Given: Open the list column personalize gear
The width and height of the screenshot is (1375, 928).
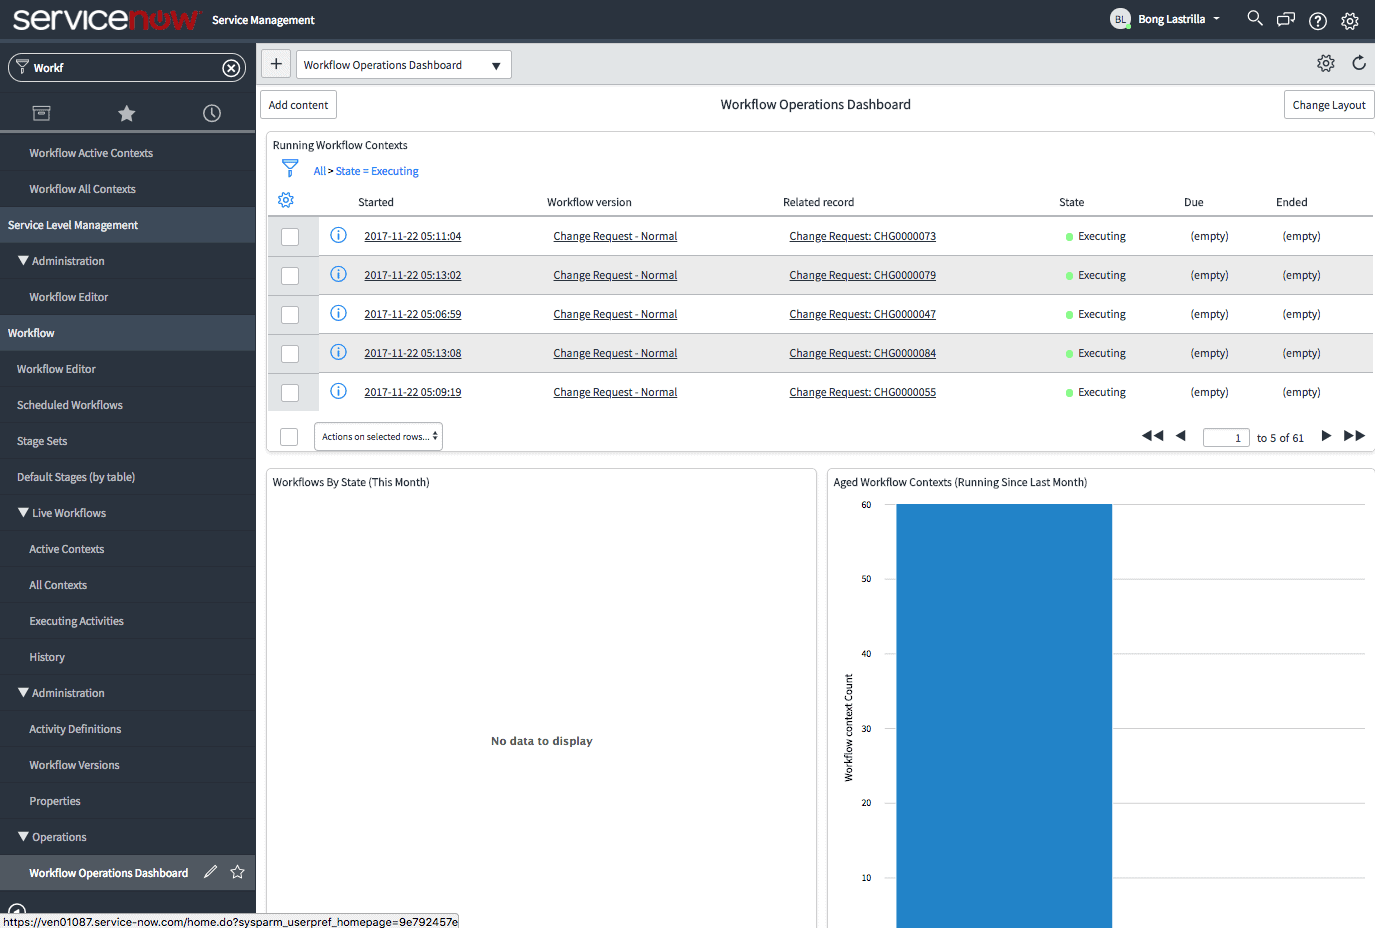Looking at the screenshot, I should [x=286, y=200].
